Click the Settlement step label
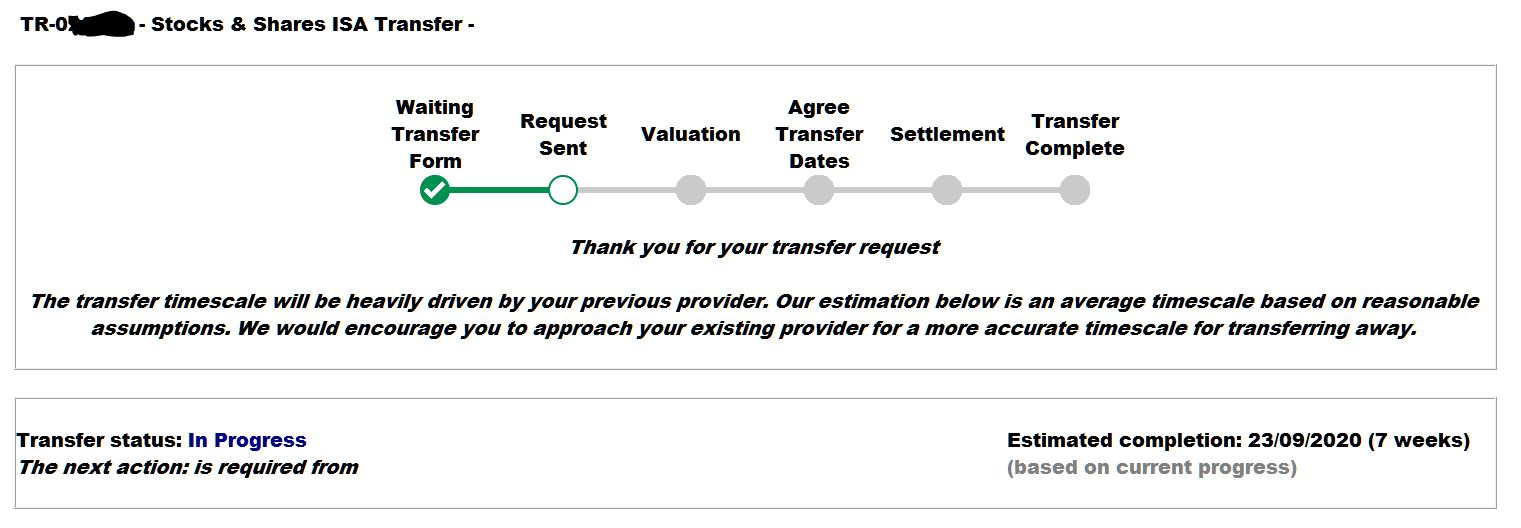 [x=947, y=134]
